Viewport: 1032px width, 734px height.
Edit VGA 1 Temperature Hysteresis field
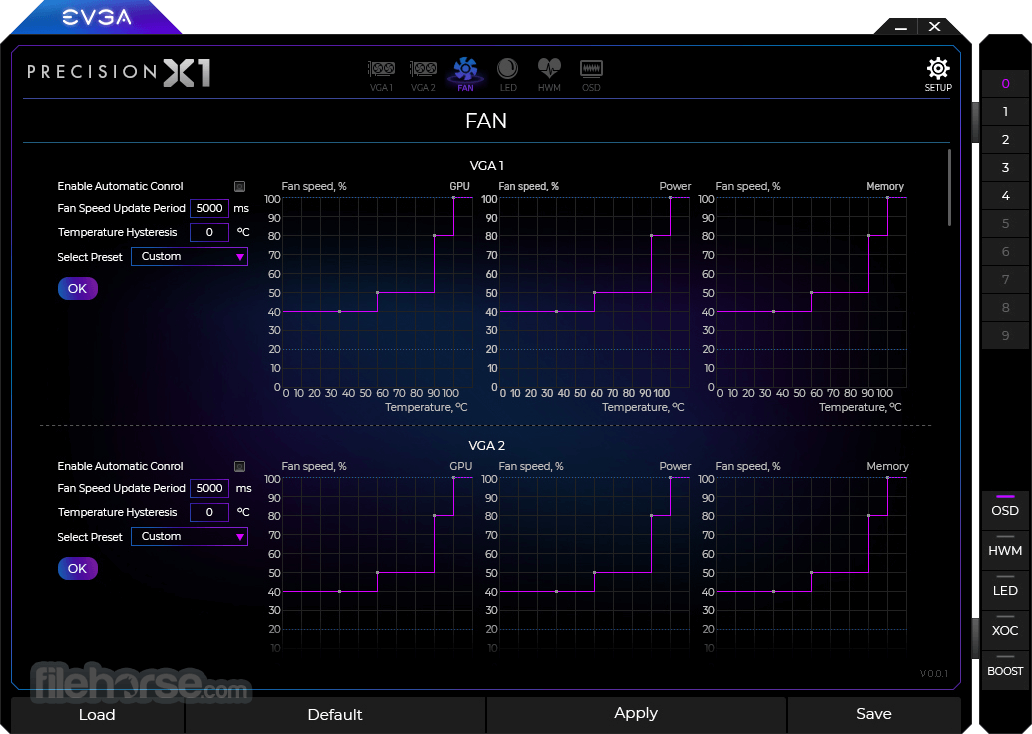209,232
